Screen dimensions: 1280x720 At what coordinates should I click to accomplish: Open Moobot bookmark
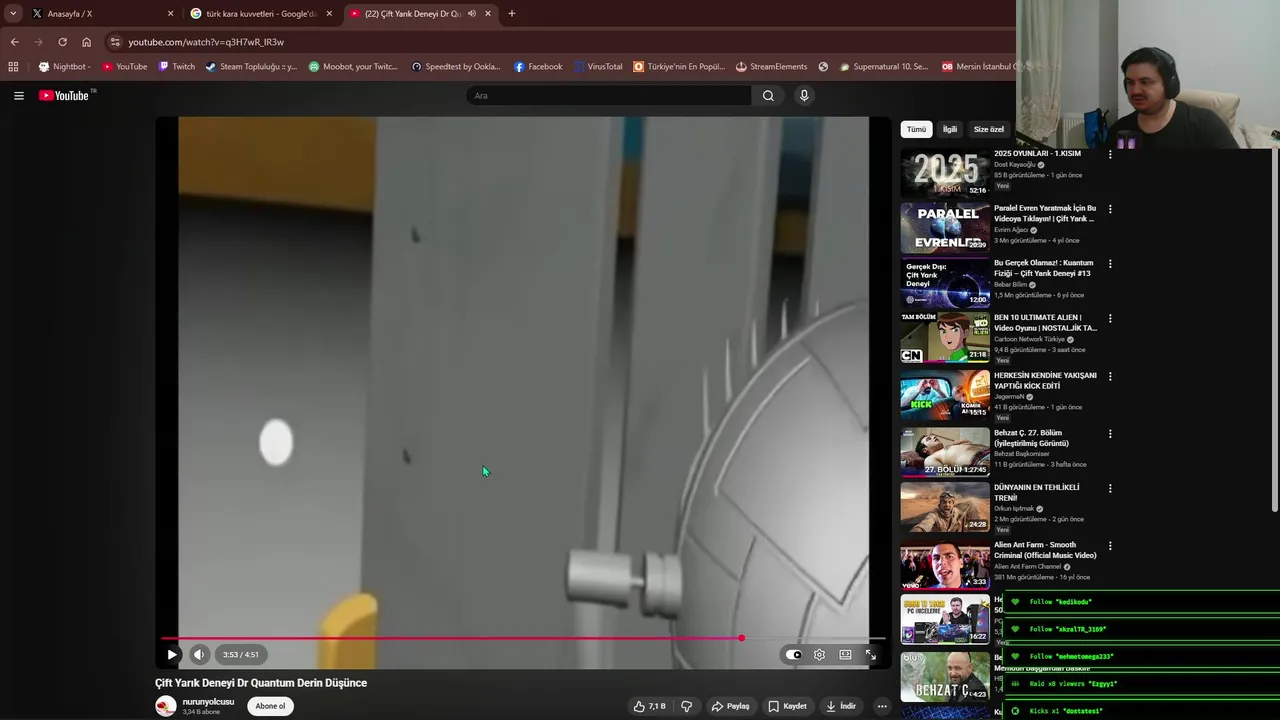pyautogui.click(x=353, y=67)
